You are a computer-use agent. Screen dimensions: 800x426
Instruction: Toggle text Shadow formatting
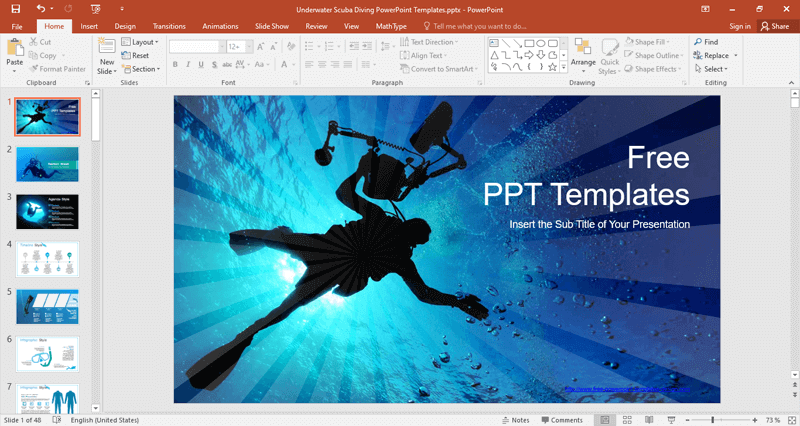(214, 64)
